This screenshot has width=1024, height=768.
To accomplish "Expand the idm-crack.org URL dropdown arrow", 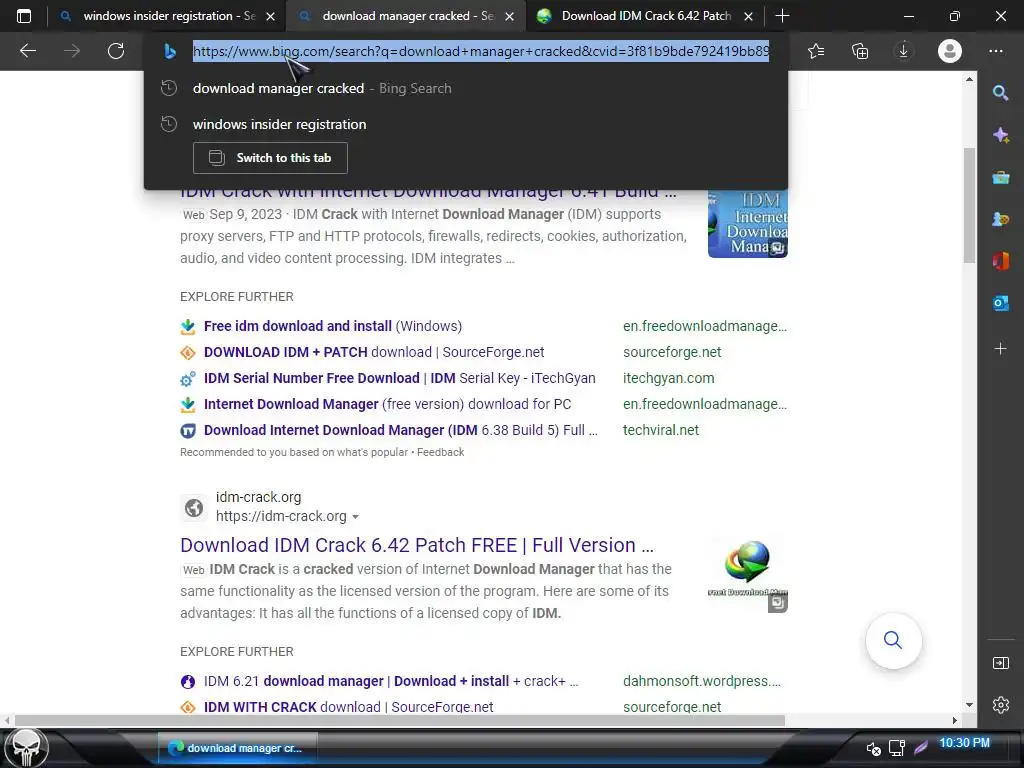I will tap(355, 517).
